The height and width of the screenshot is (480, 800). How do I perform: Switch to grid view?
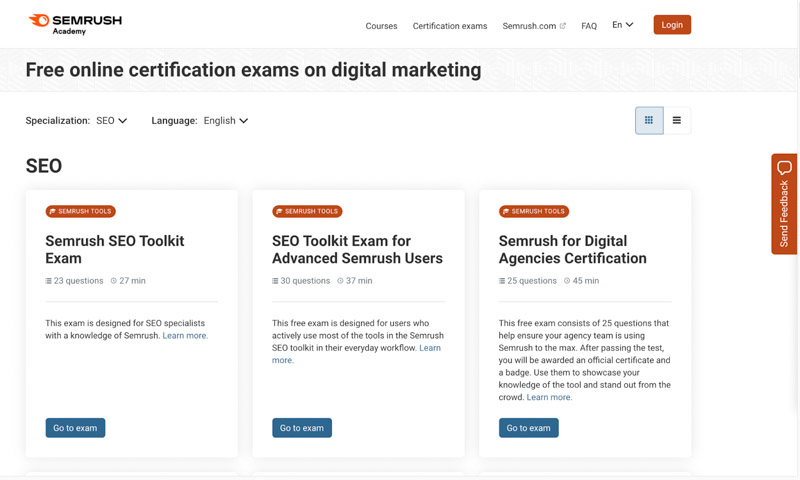pos(649,120)
